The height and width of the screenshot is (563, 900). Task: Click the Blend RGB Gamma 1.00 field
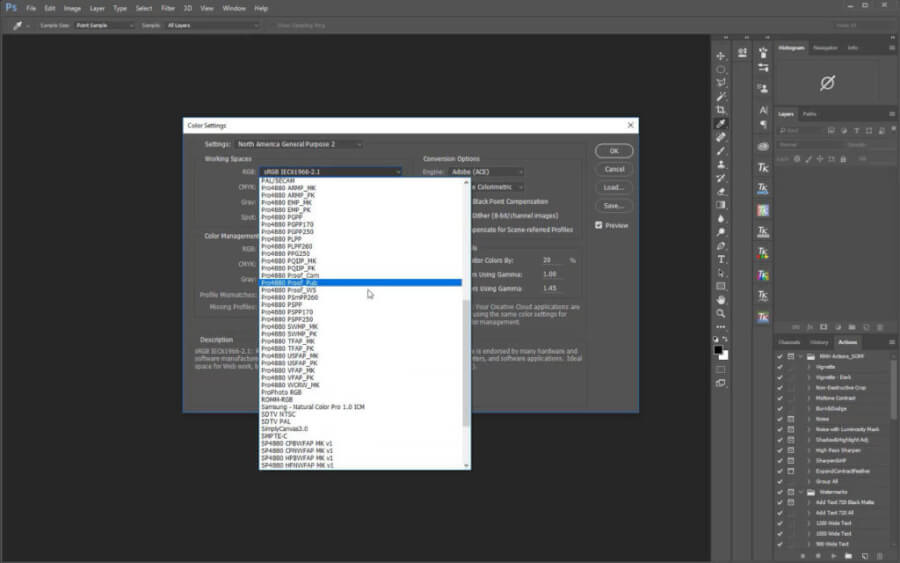point(553,274)
